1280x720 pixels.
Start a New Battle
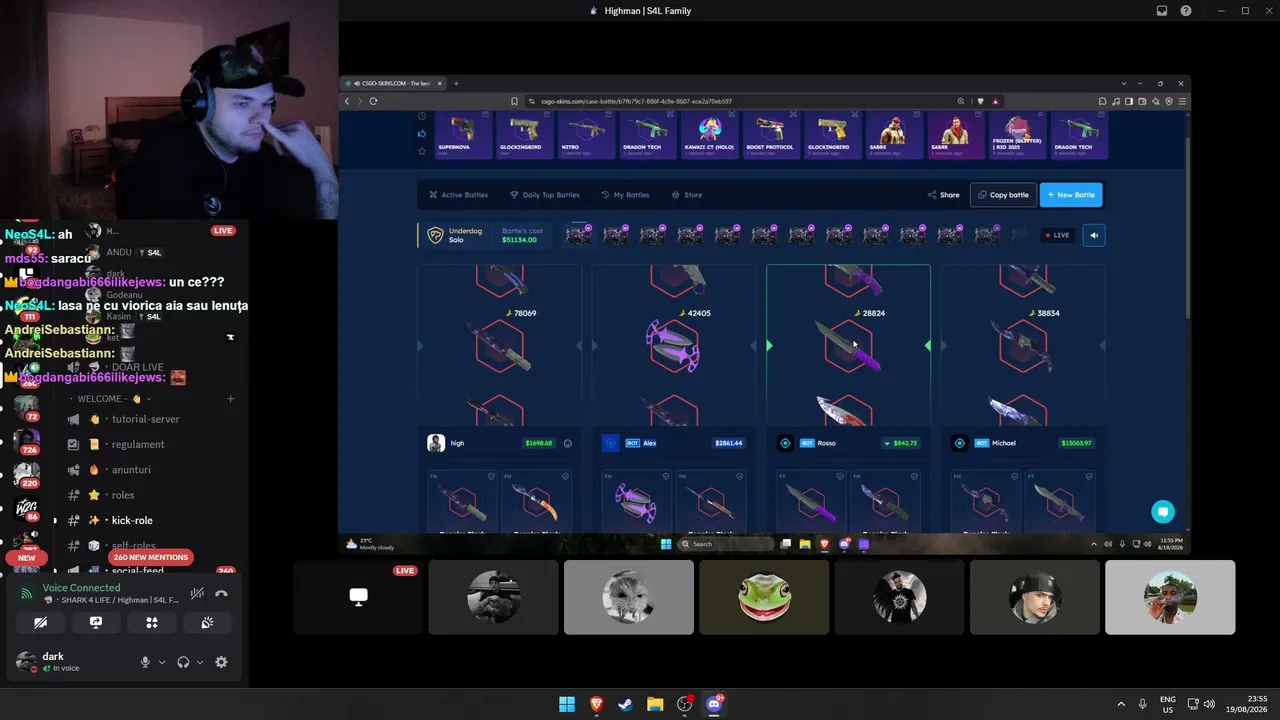1071,195
